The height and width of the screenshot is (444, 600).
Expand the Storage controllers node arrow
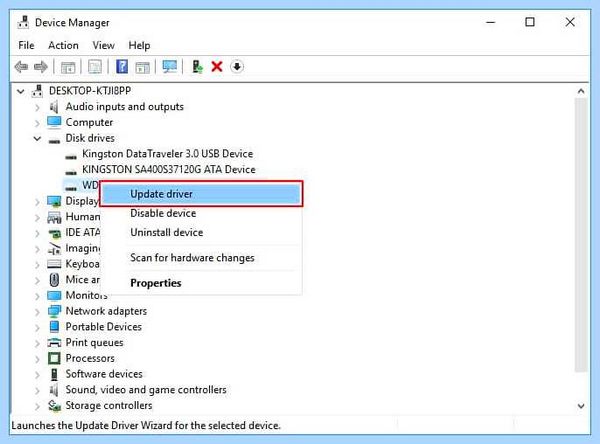click(37, 406)
